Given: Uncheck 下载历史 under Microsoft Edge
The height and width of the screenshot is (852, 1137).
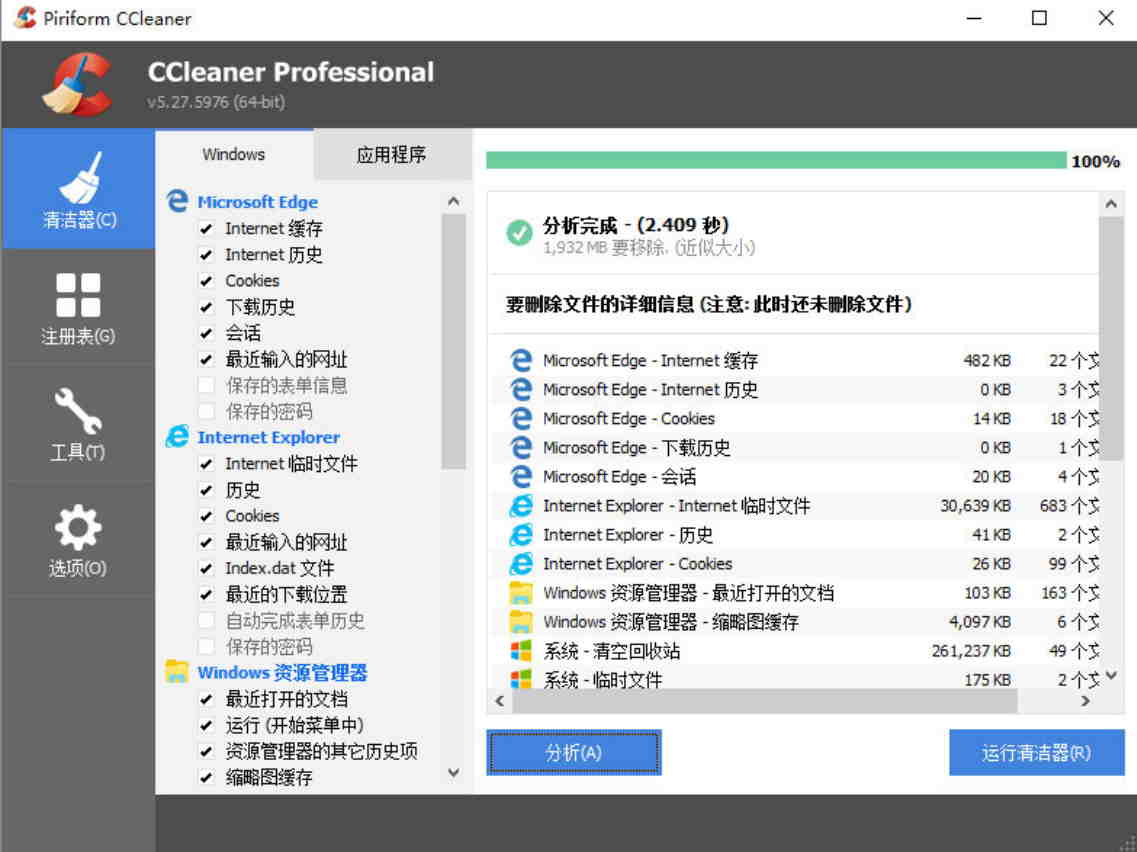Looking at the screenshot, I should tap(207, 307).
